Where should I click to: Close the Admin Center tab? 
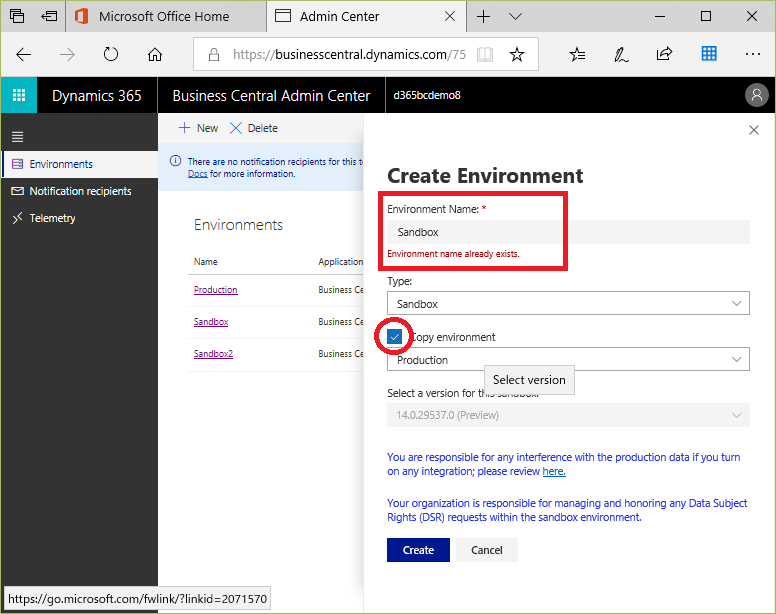pyautogui.click(x=450, y=16)
